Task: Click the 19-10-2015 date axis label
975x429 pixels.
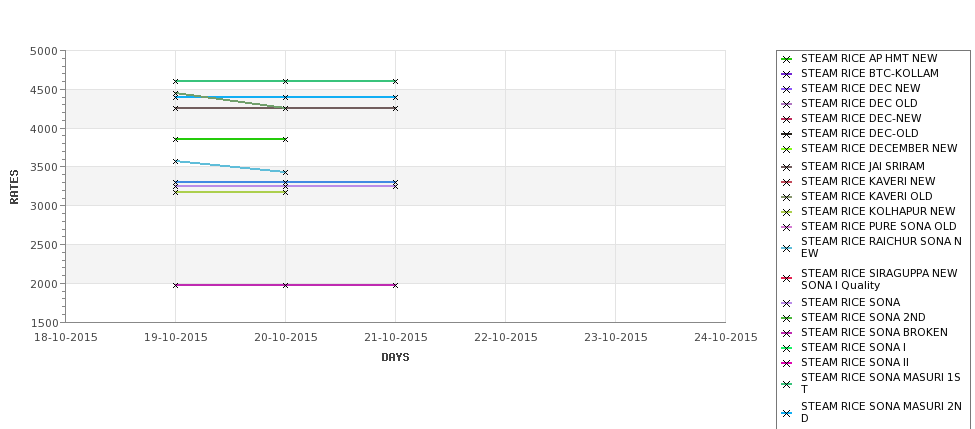Action: point(175,338)
